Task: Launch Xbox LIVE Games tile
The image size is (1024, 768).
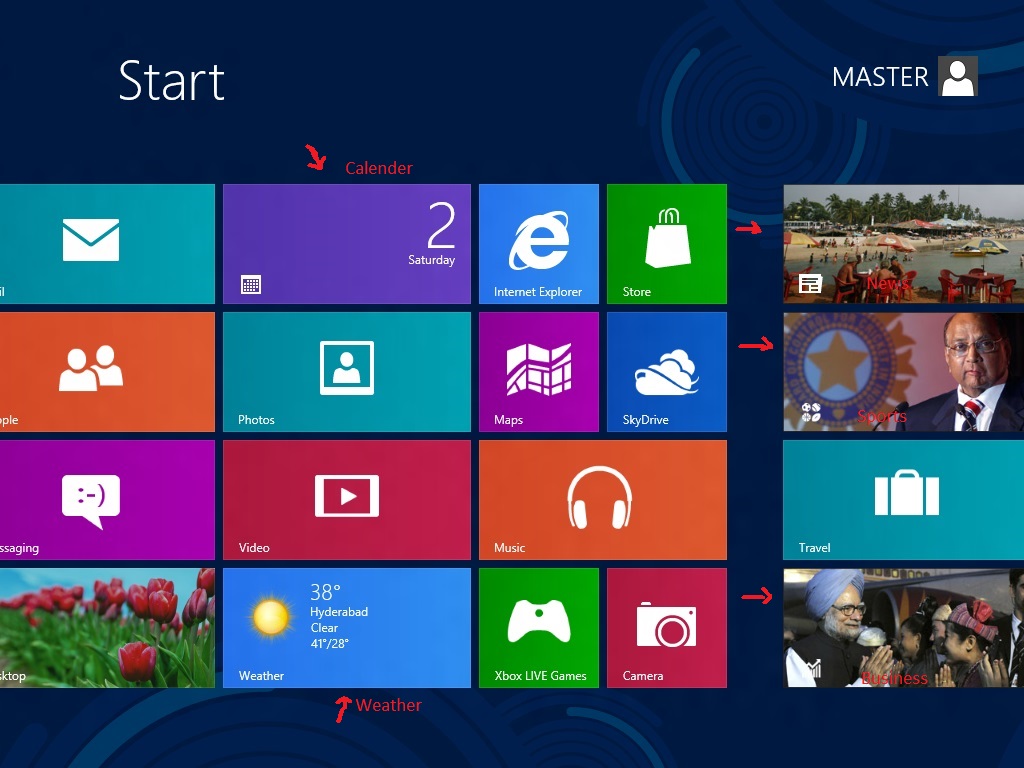Action: (x=539, y=628)
